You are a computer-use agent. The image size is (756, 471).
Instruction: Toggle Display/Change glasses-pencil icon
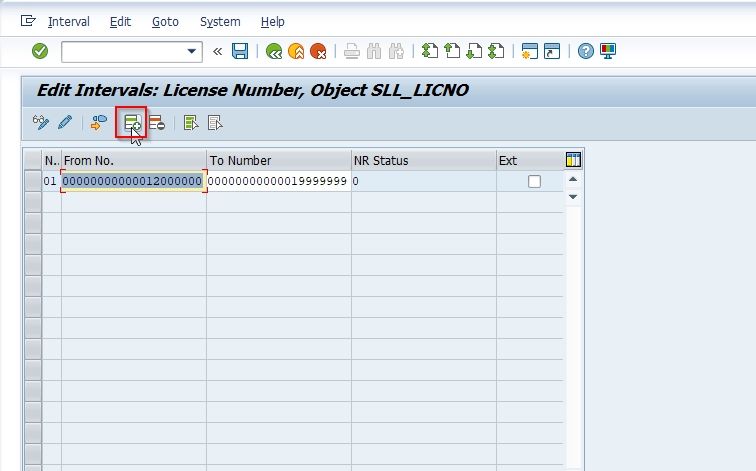point(40,122)
